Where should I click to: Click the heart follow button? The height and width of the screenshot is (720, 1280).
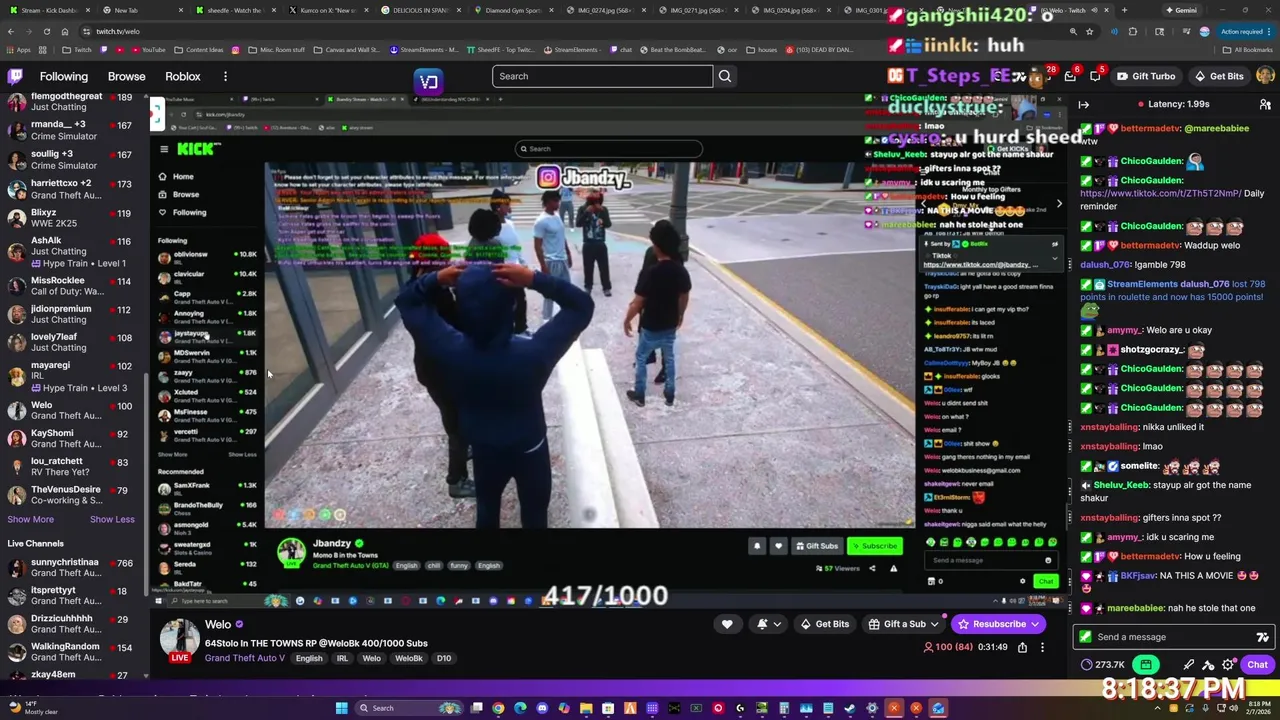tap(727, 624)
